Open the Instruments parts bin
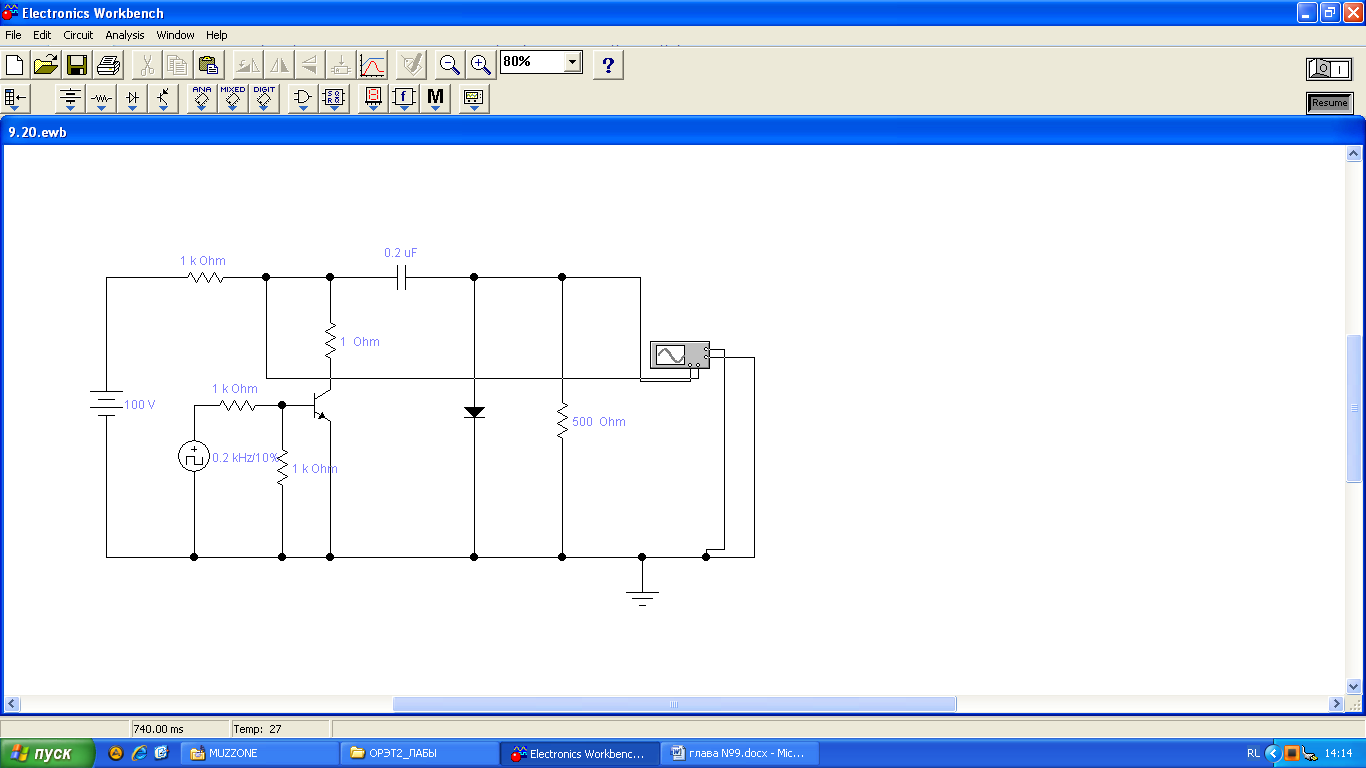This screenshot has height=768, width=1366. point(474,99)
